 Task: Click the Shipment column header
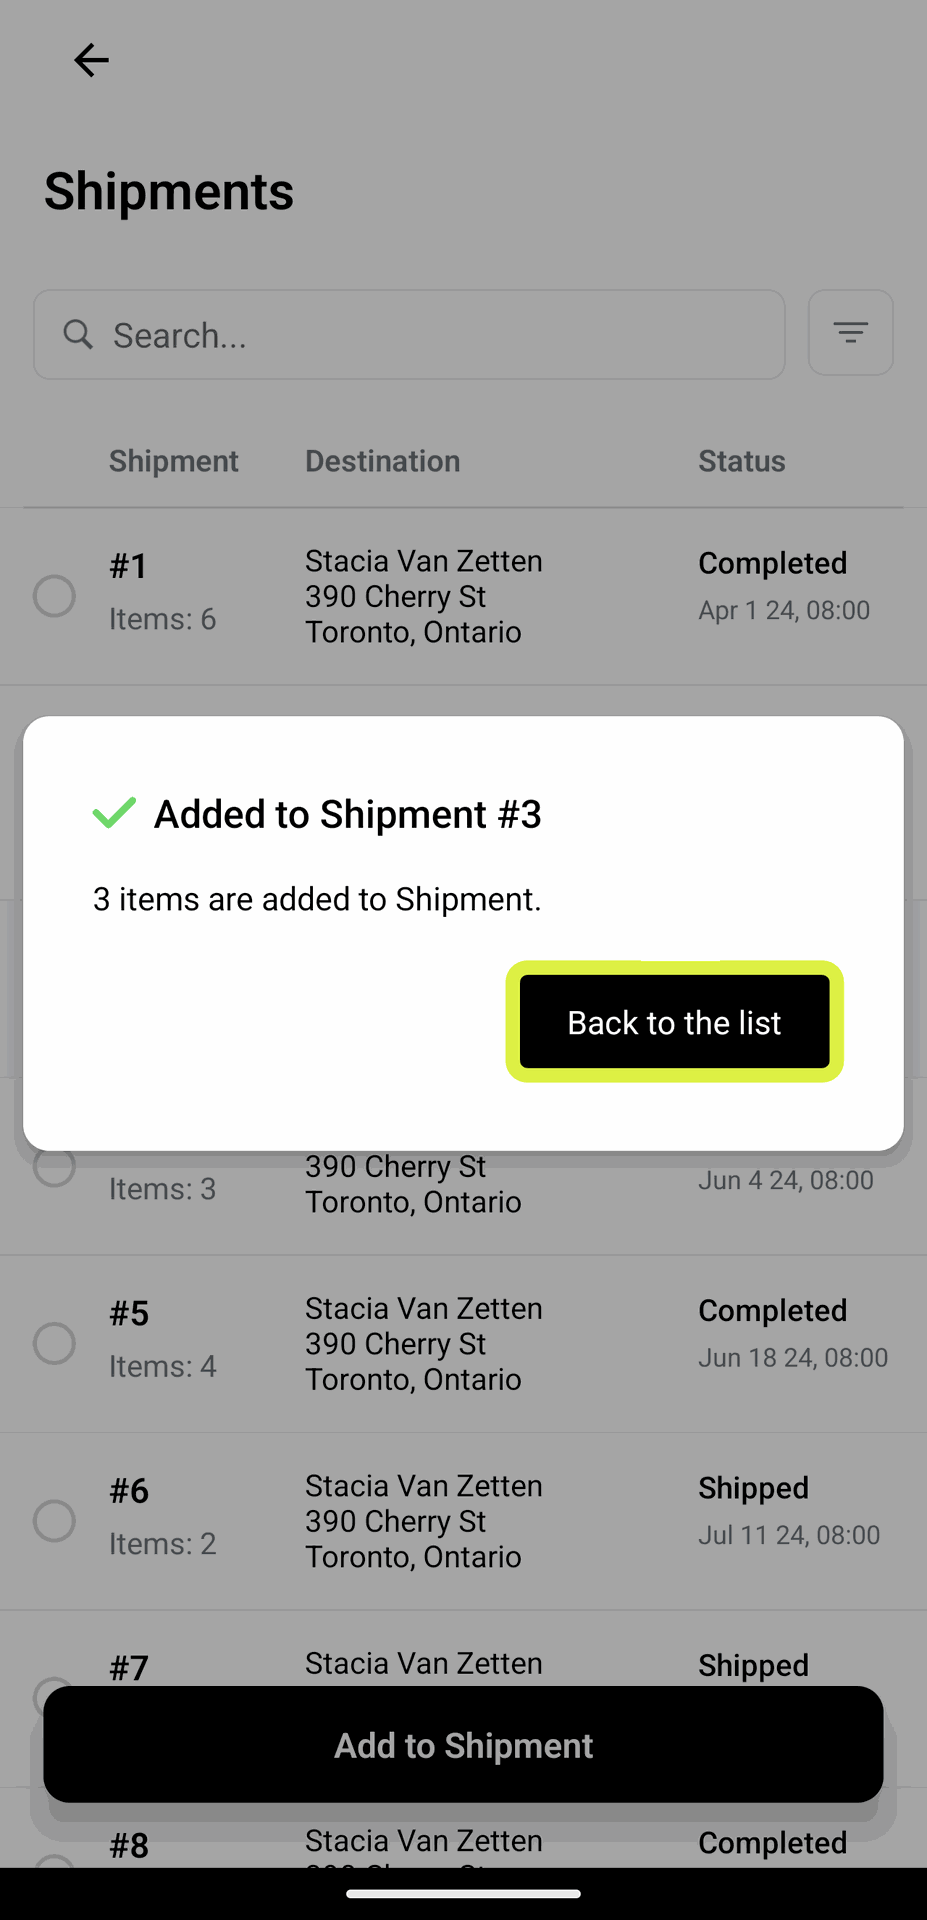click(174, 461)
